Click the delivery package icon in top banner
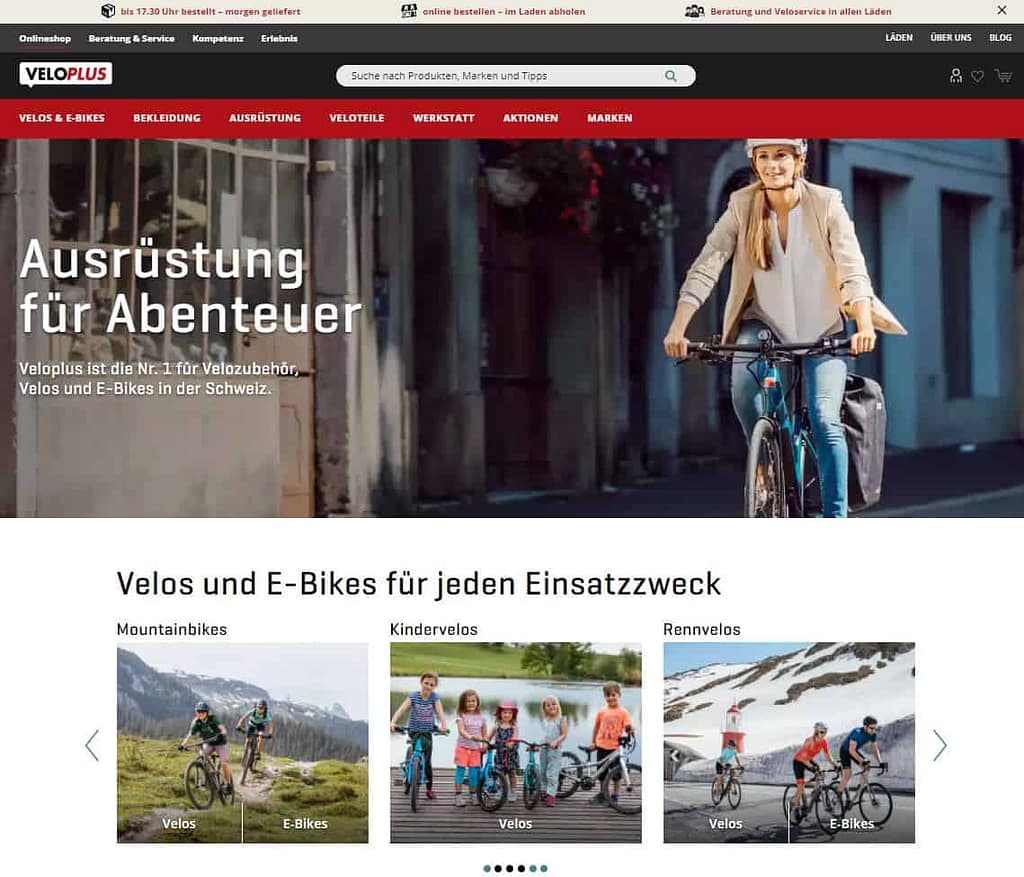The width and height of the screenshot is (1024, 877). [x=108, y=11]
